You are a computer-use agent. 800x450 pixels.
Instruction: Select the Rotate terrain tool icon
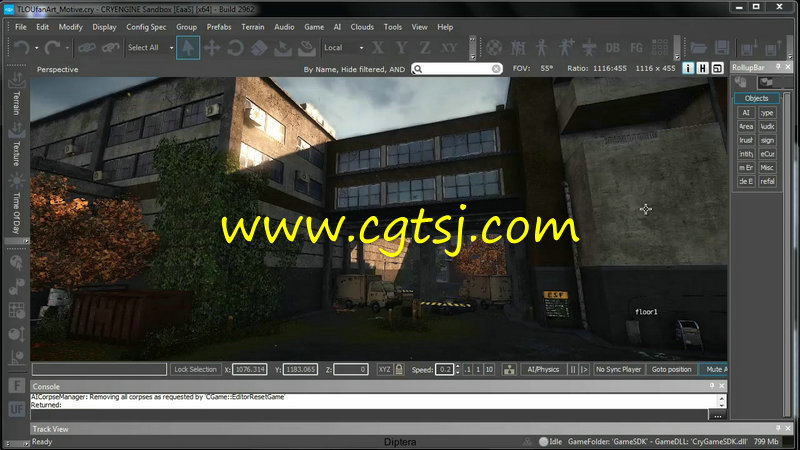point(307,48)
